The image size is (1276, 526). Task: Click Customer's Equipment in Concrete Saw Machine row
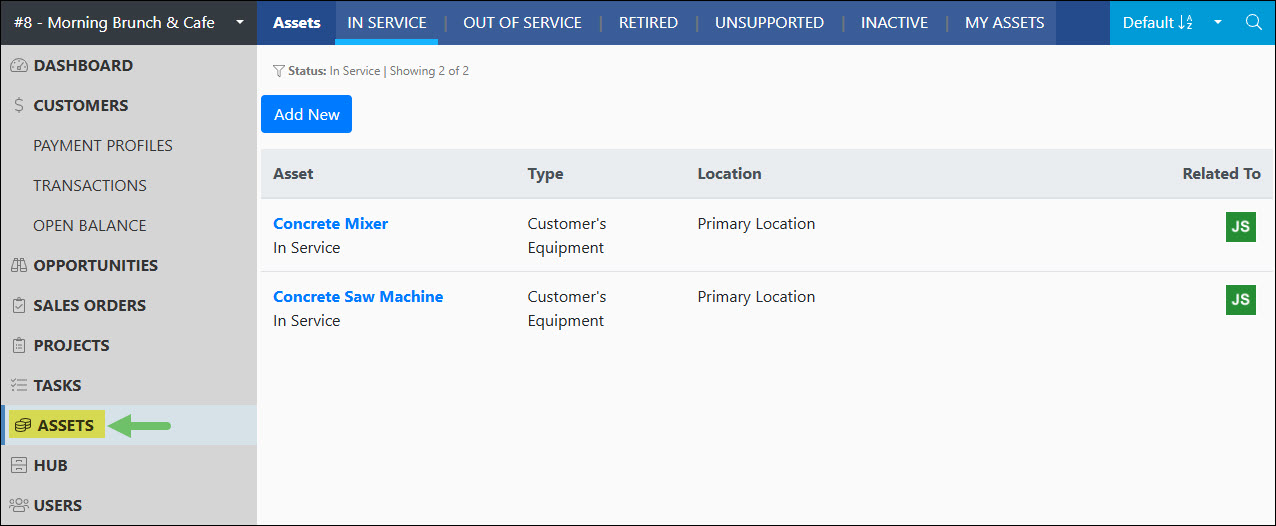(567, 309)
